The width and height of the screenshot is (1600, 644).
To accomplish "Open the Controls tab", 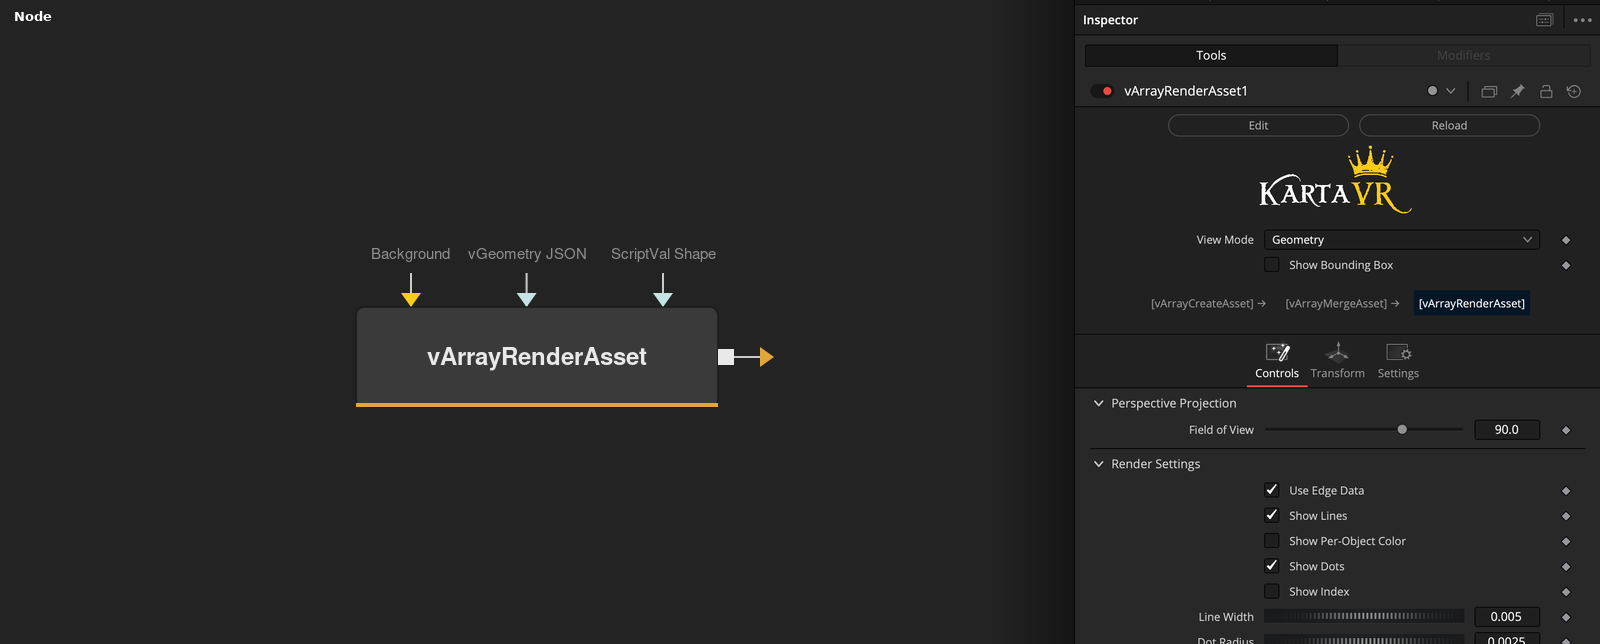I will pos(1277,362).
